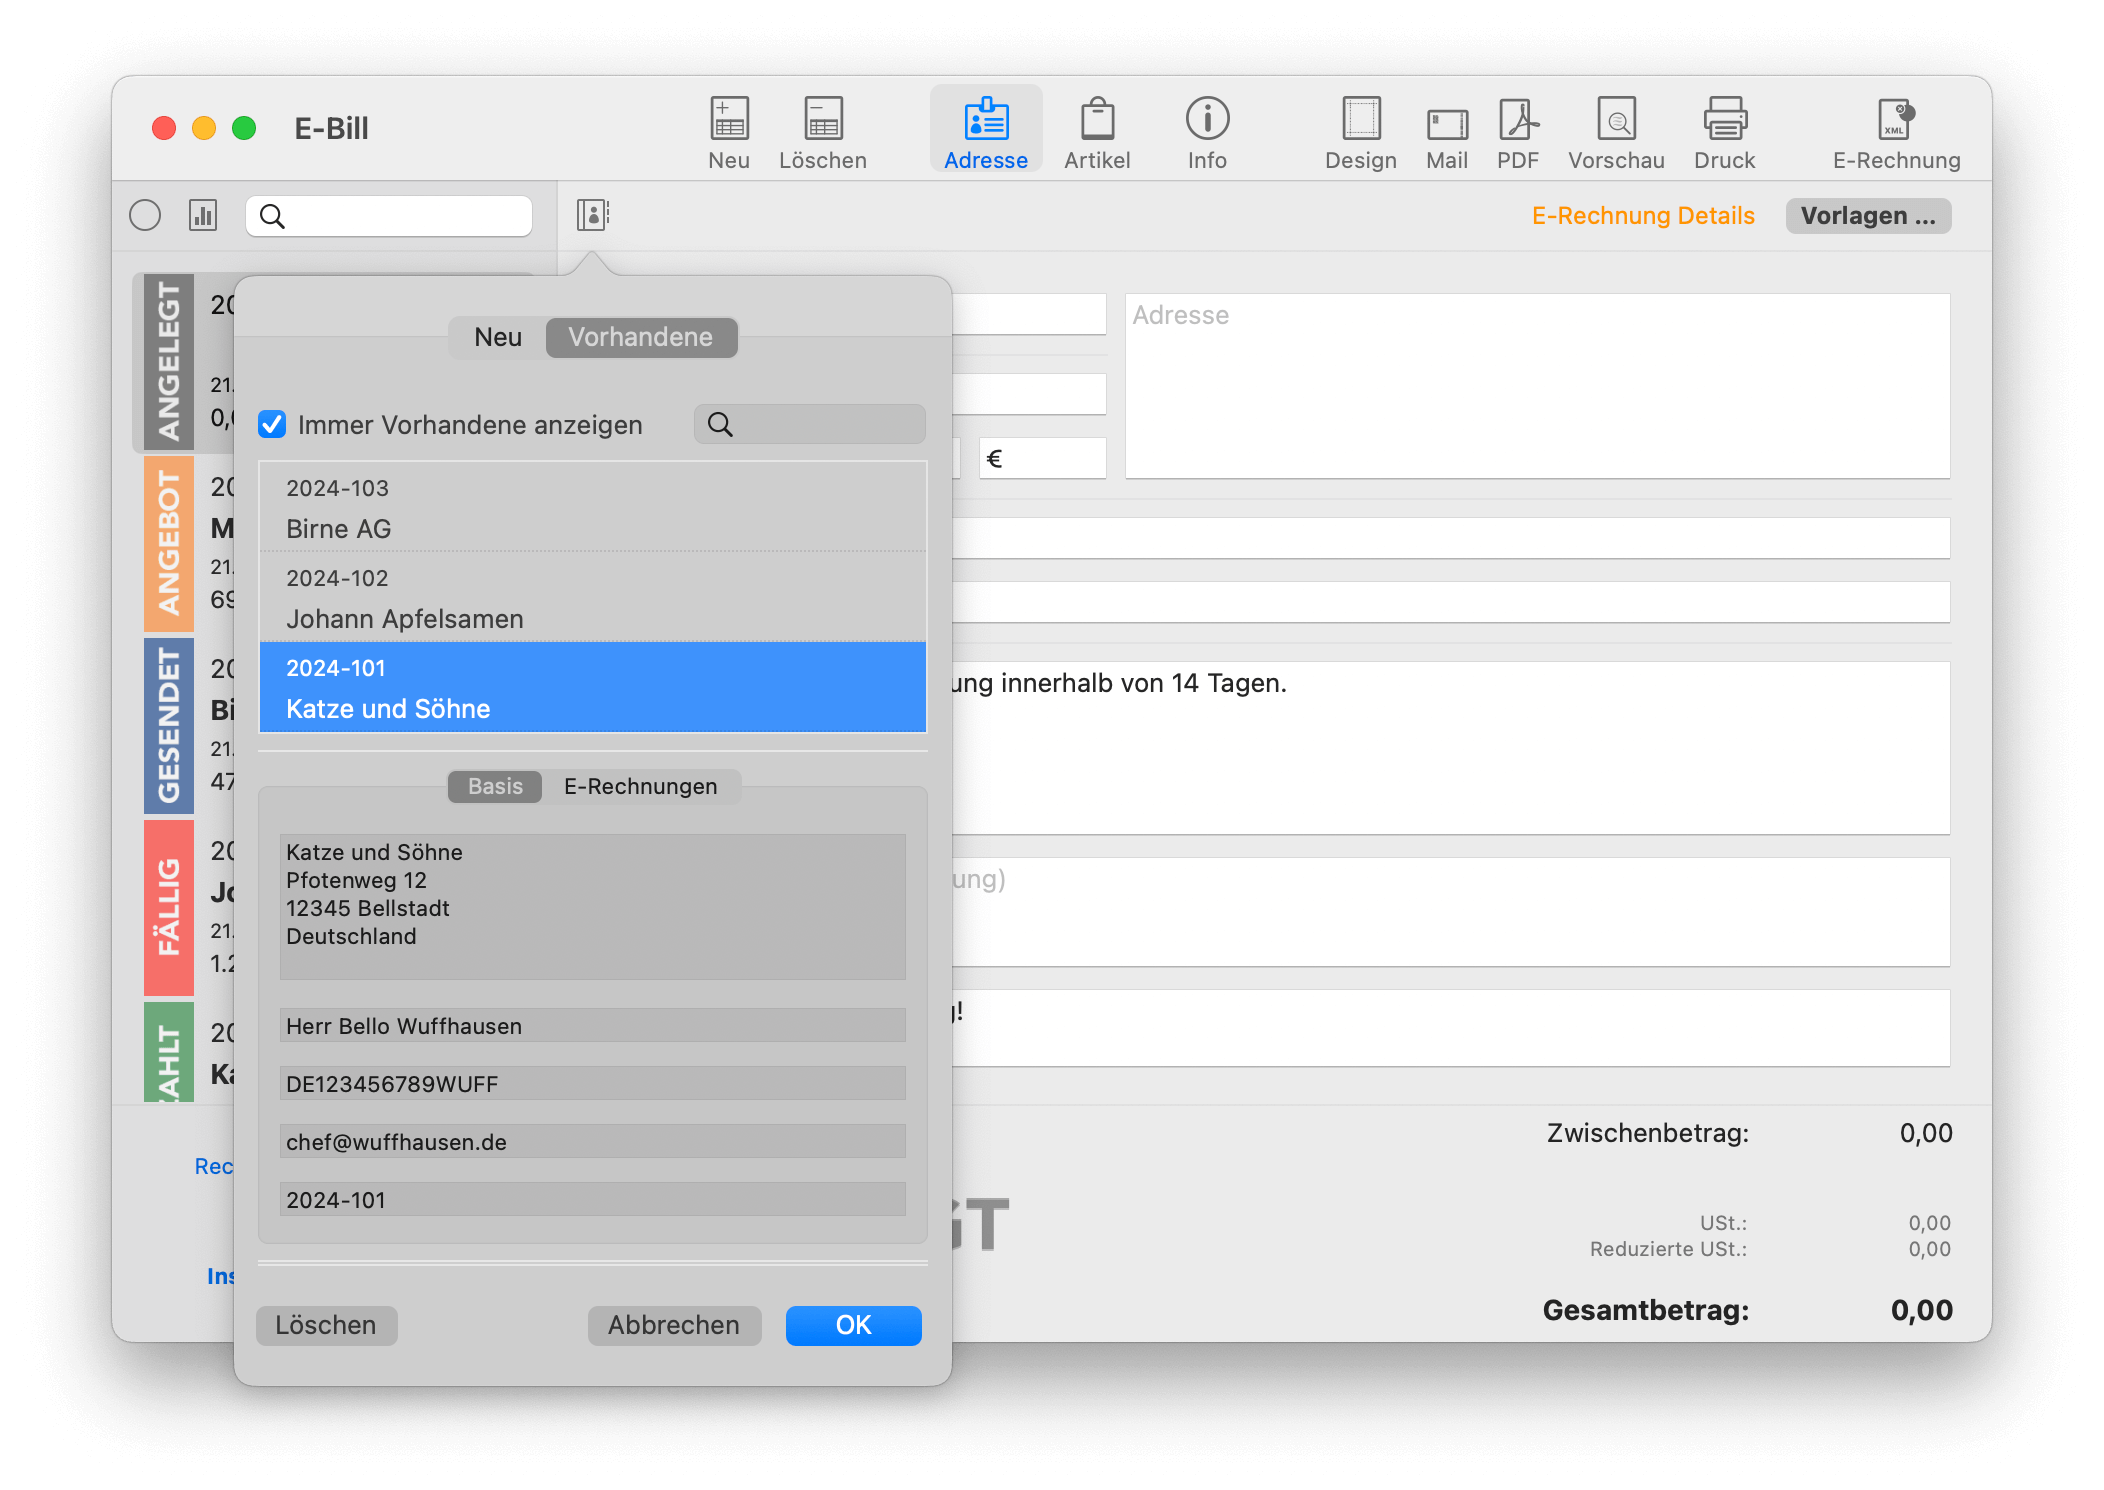The image size is (2104, 1490).
Task: Open the Artikel tool in the toolbar
Action: coord(1097,128)
